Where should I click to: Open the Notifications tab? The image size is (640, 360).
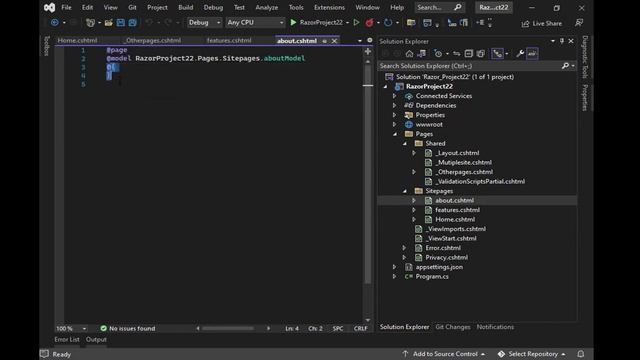495,327
